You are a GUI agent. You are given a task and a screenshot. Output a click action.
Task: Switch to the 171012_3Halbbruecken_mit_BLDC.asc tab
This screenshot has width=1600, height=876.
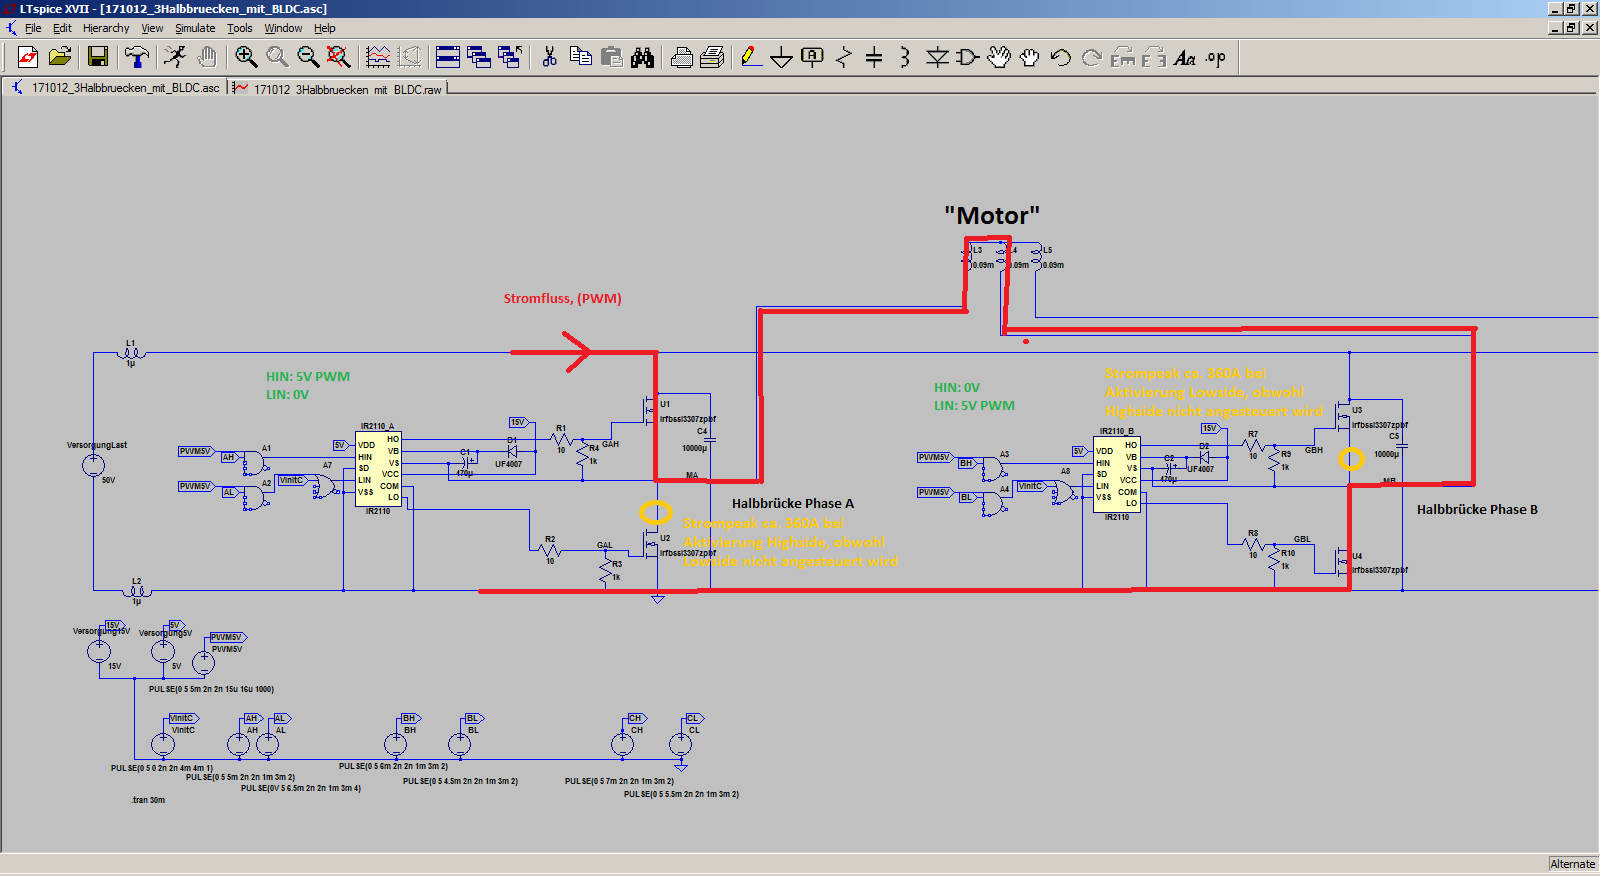(116, 88)
